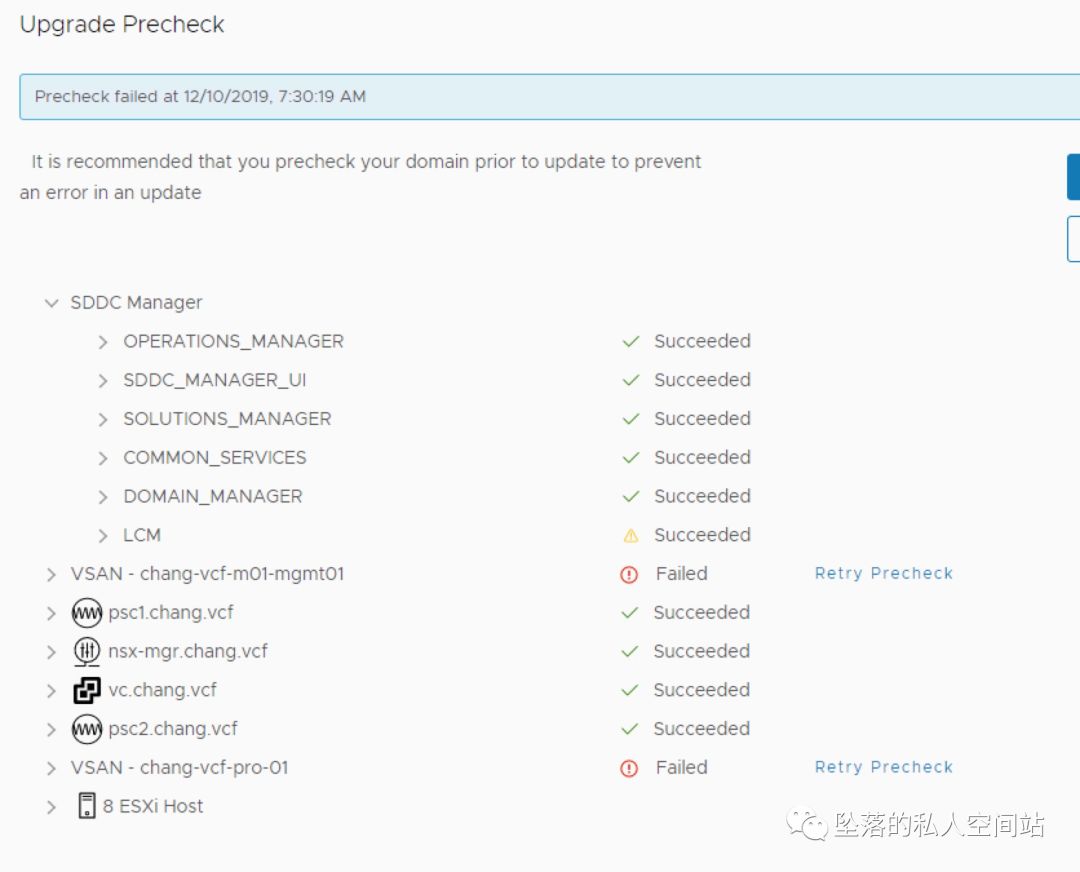Retry Precheck for VSAN chang-vcf-m01-mgmt01
Image resolution: width=1080 pixels, height=872 pixels.
tap(883, 573)
